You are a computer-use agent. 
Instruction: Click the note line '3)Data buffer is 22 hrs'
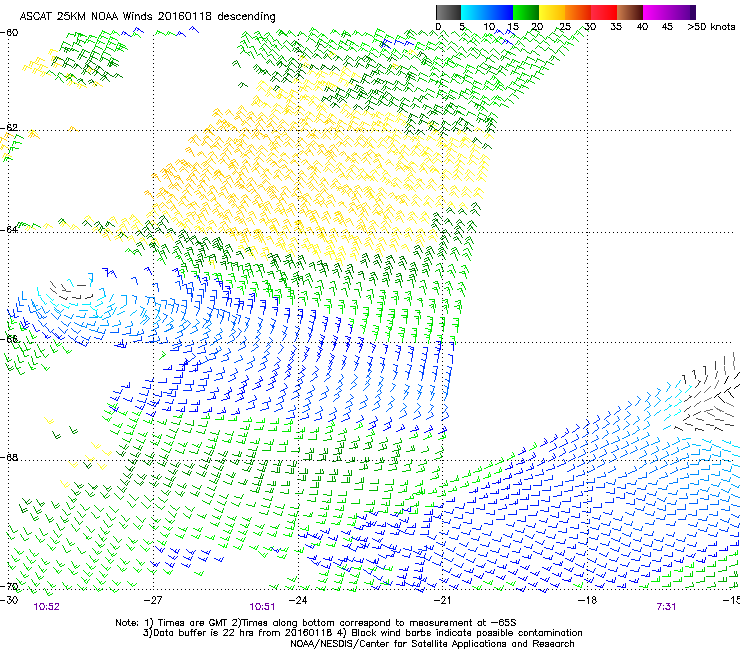[x=362, y=633]
